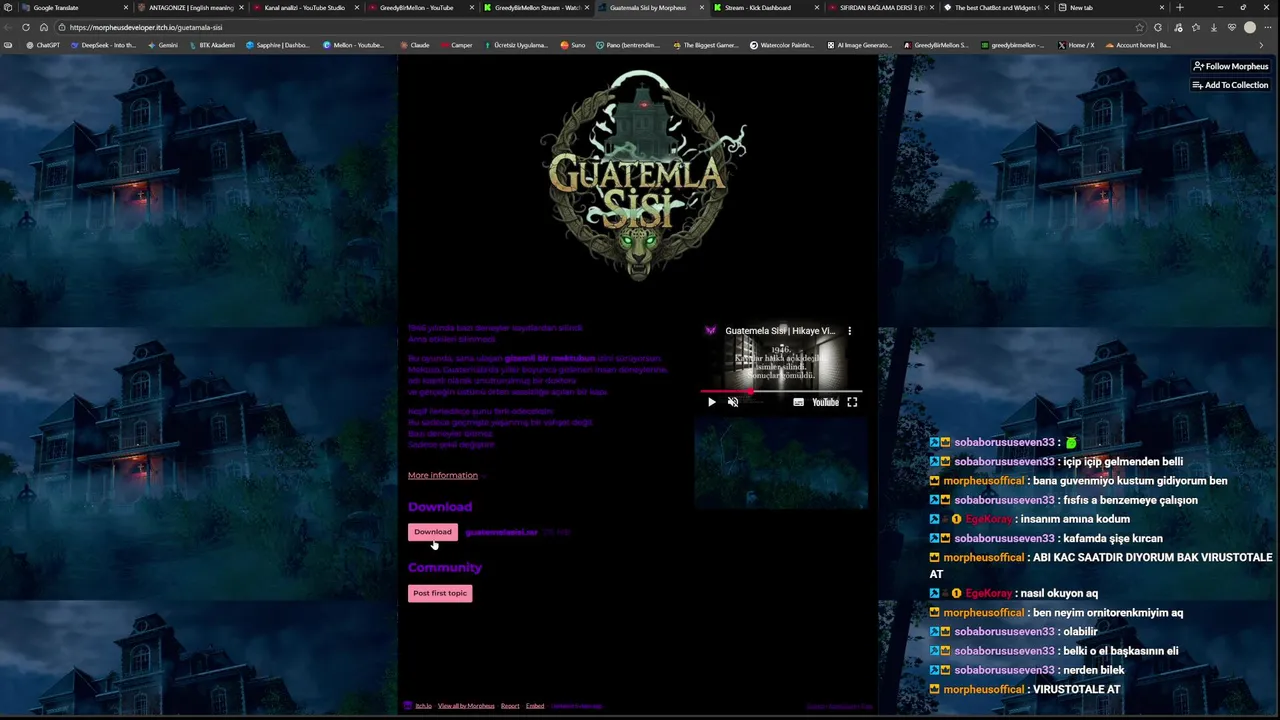
Task: Close the Guatemala Sisi by Morpheus tab
Action: 702,7
